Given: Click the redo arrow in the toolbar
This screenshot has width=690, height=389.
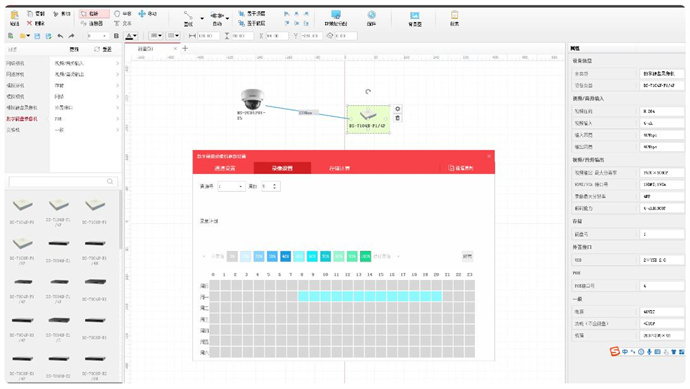Looking at the screenshot, I should 71,36.
